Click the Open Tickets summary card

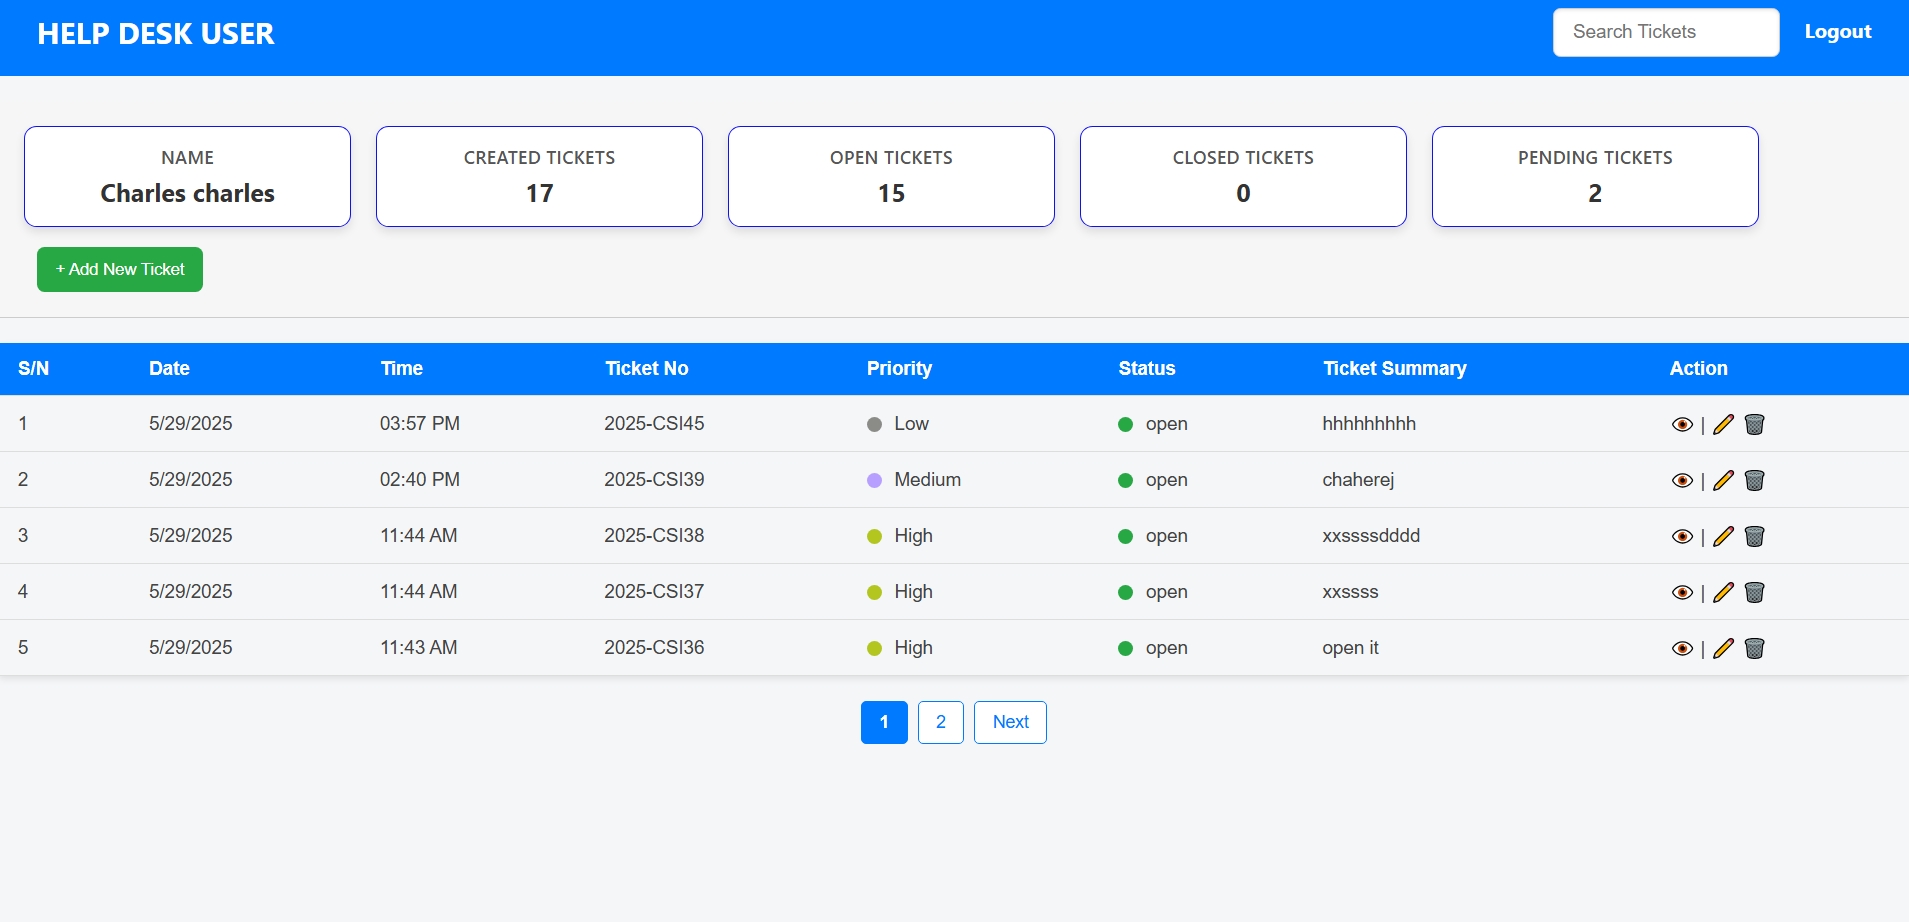coord(891,176)
